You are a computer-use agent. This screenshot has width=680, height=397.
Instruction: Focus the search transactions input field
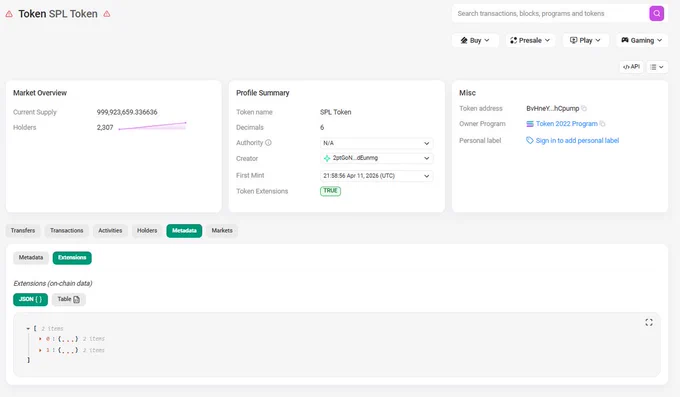(x=551, y=13)
